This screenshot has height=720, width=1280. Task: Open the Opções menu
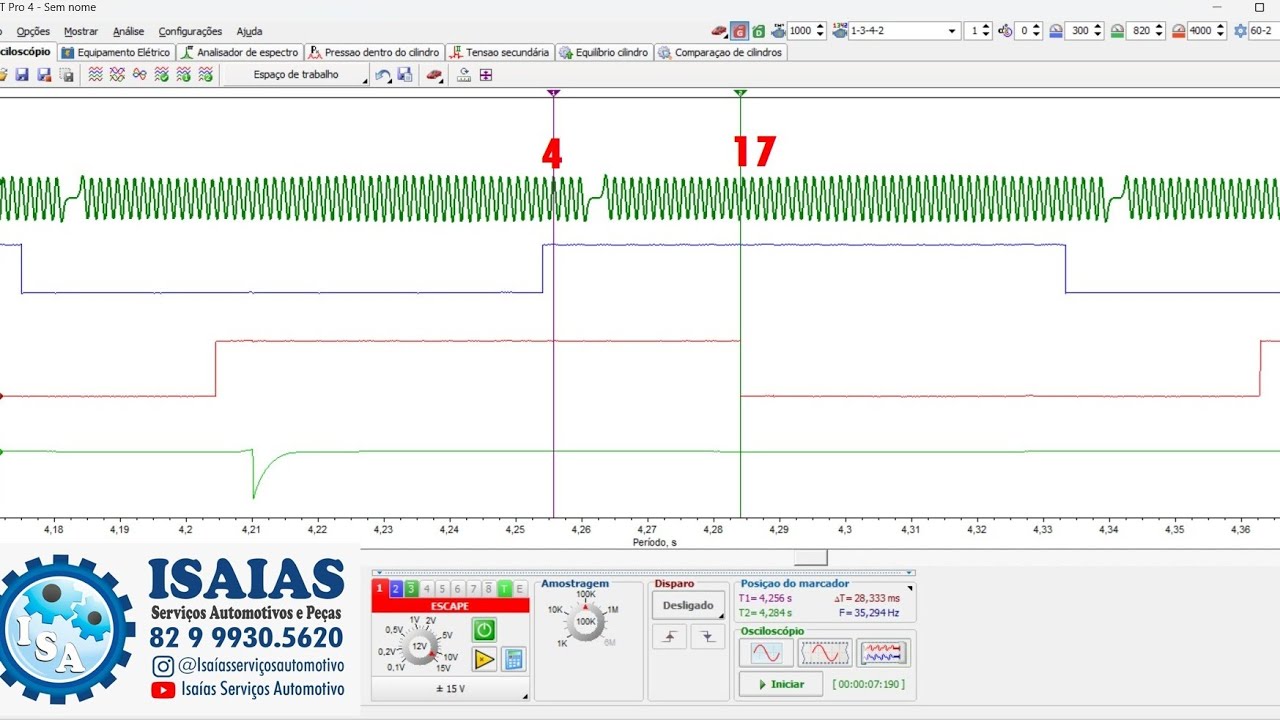click(x=33, y=32)
